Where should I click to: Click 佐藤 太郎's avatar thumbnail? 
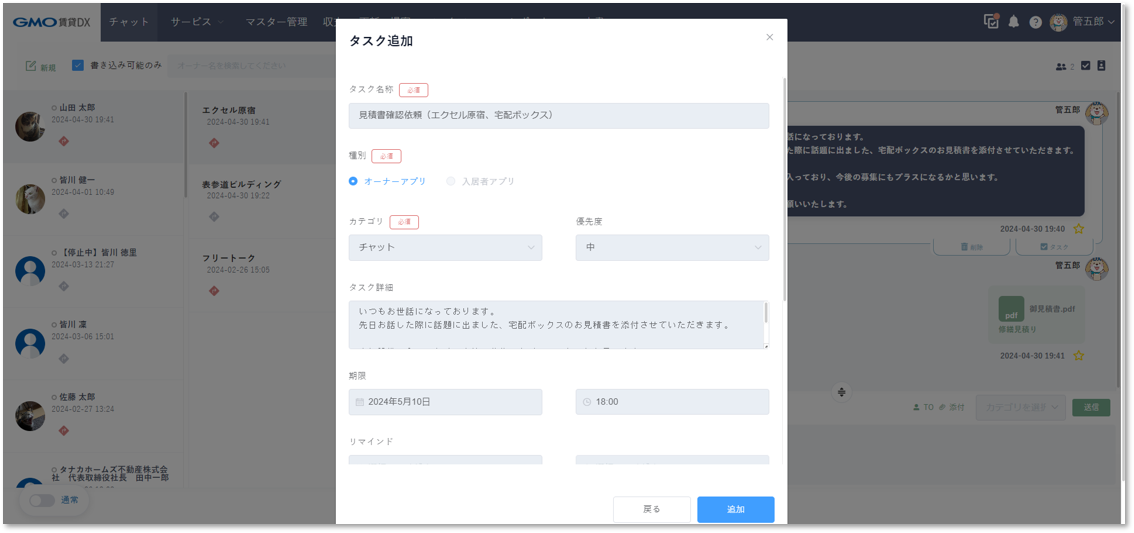point(30,415)
